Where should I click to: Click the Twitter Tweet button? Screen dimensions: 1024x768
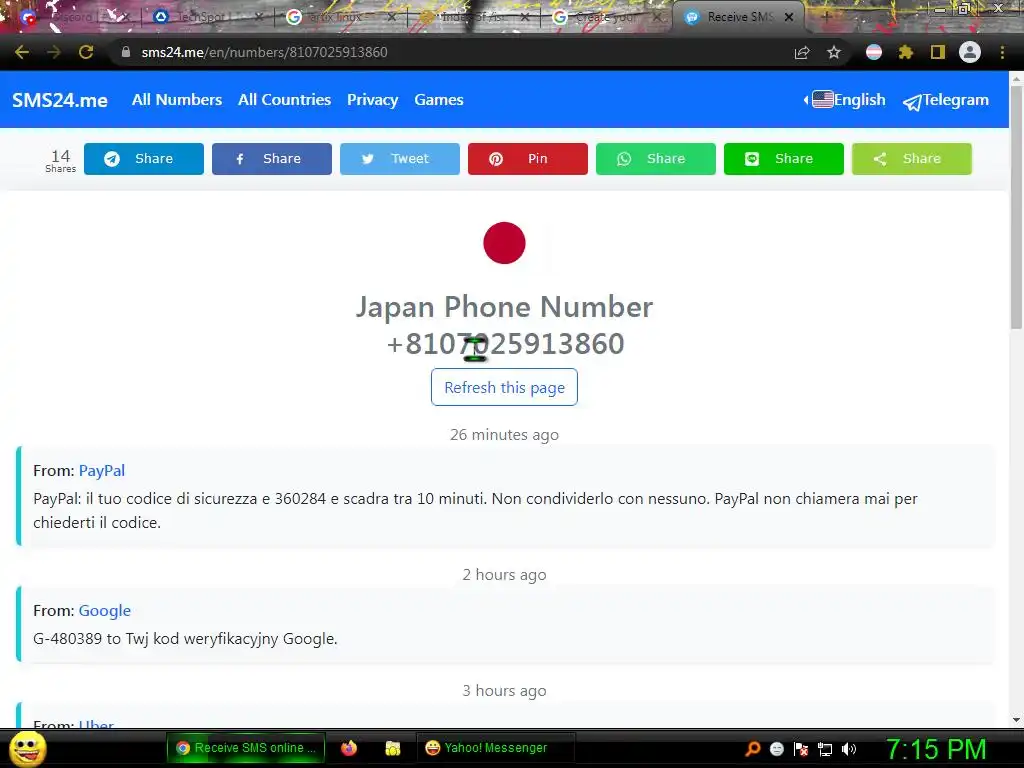click(400, 159)
